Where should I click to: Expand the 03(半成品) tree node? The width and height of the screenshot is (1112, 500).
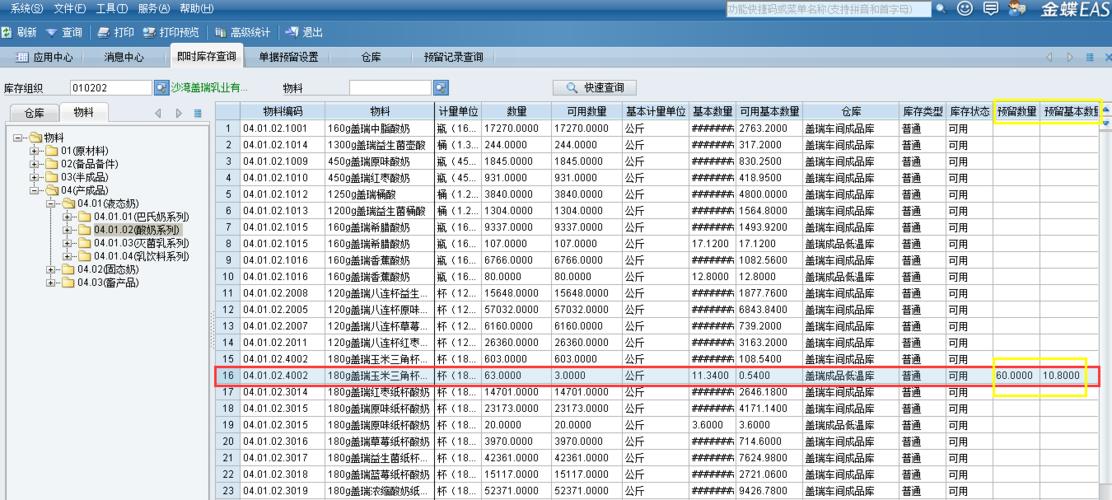[34, 177]
